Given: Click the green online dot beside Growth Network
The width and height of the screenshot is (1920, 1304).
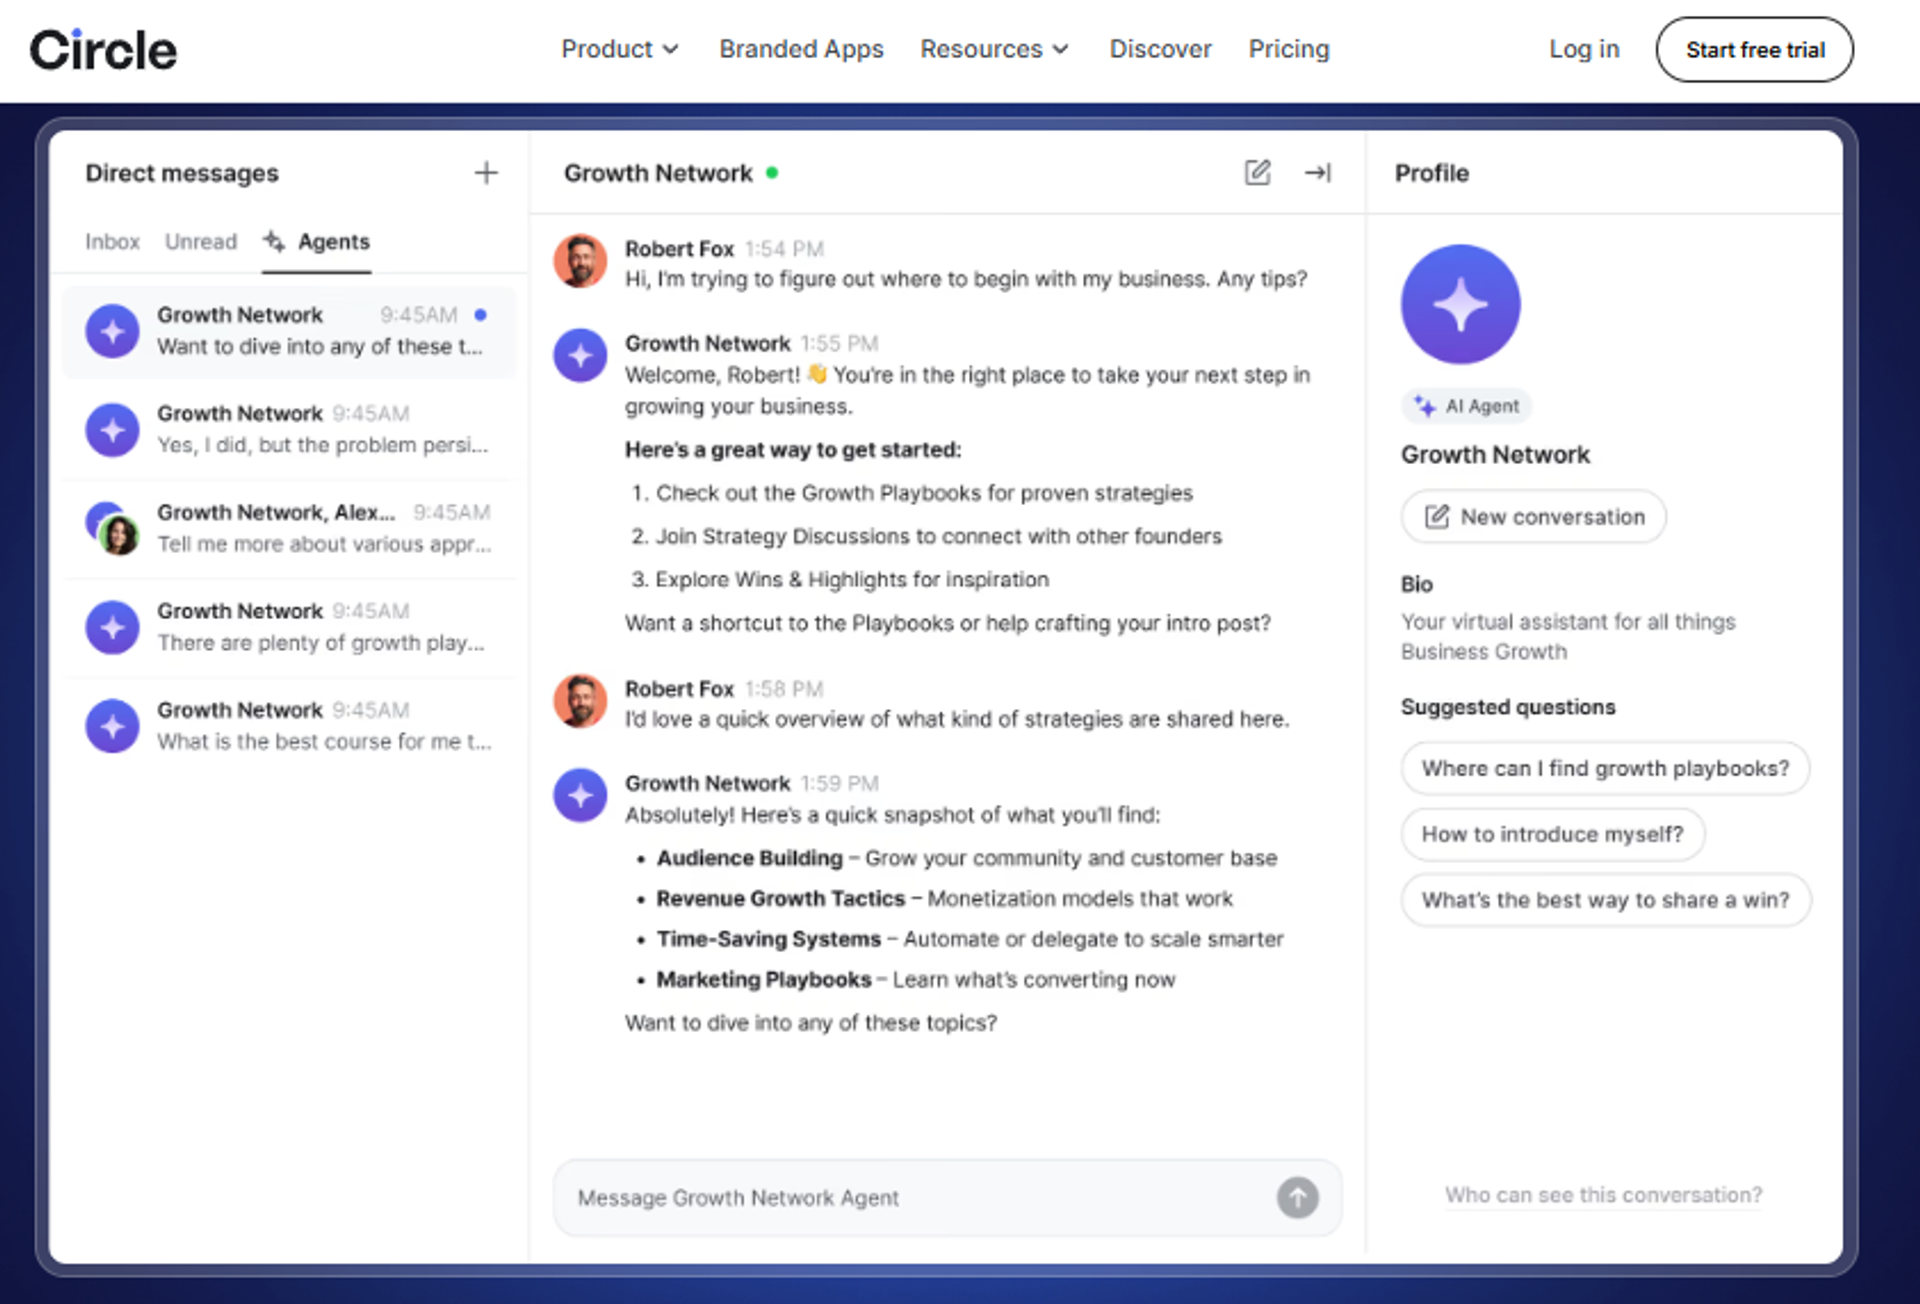Looking at the screenshot, I should coord(772,173).
